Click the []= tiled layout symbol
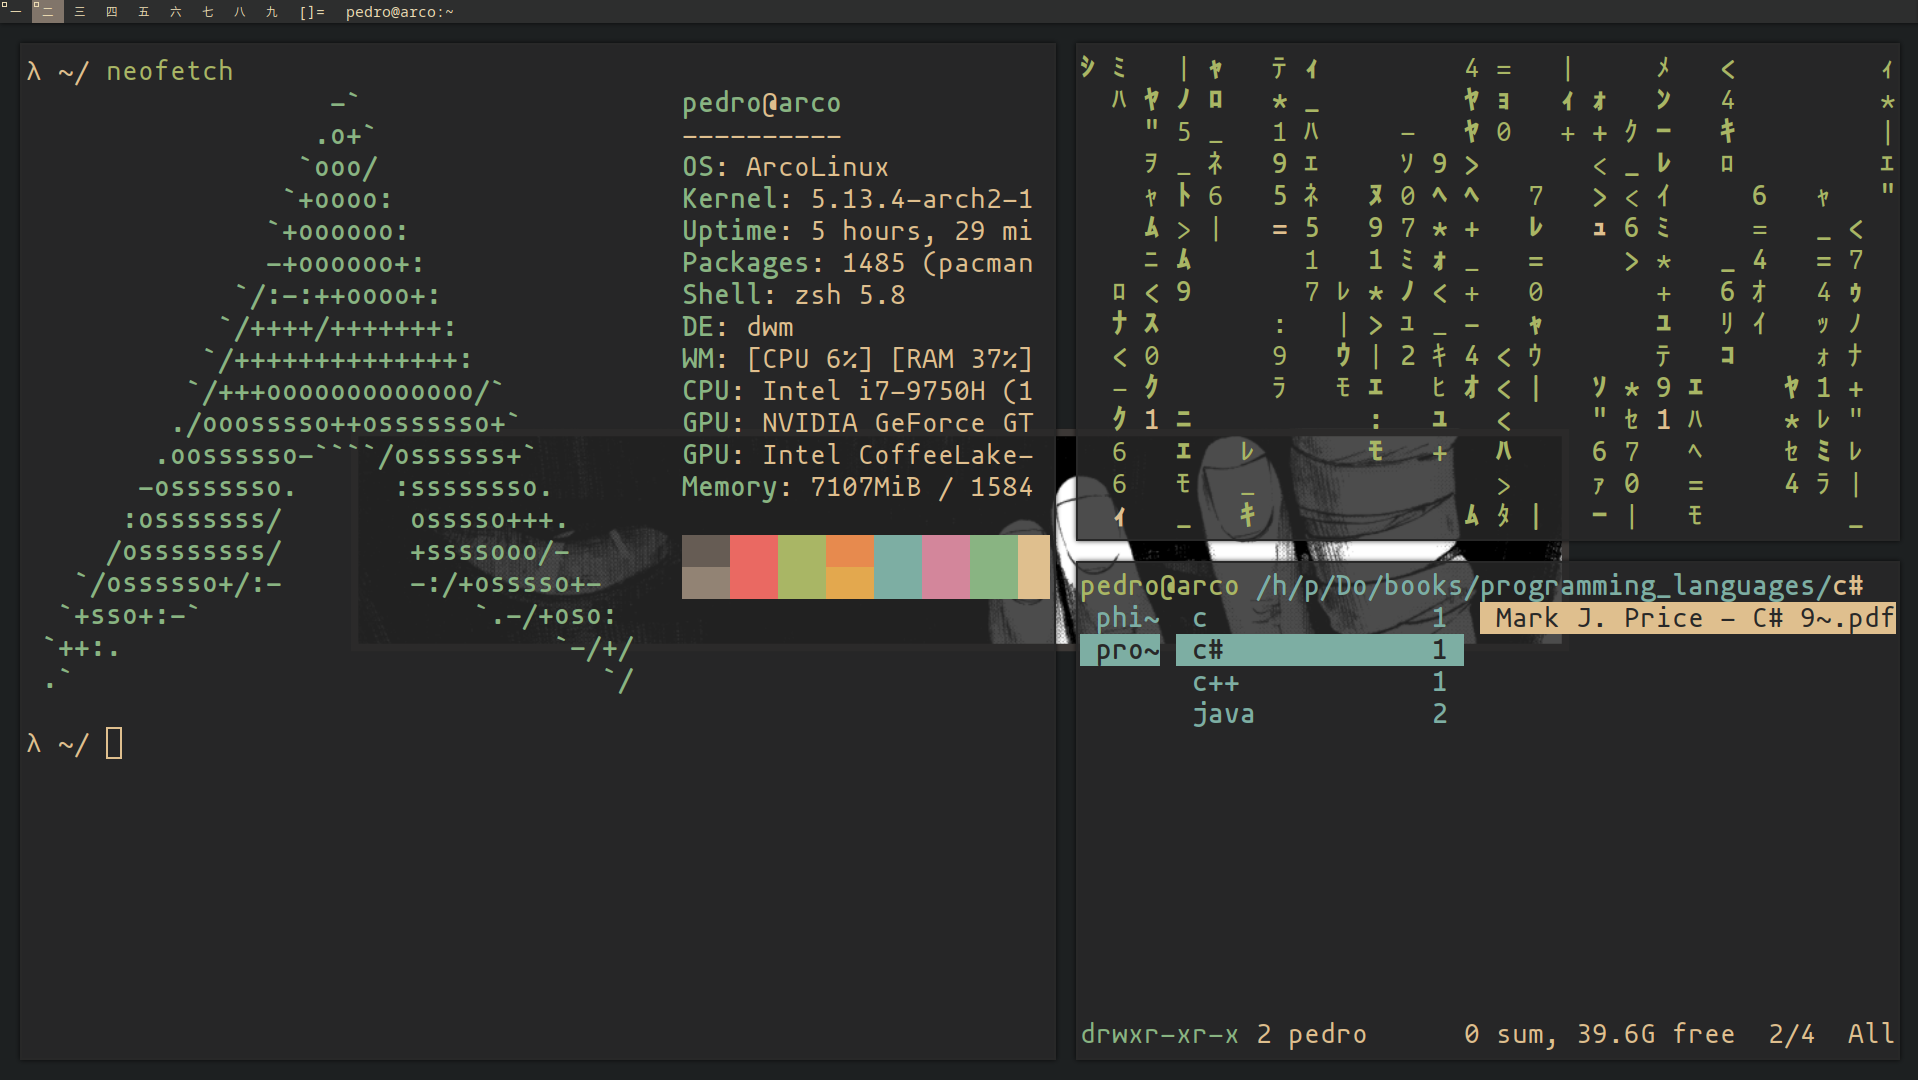The image size is (1918, 1080). tap(312, 12)
